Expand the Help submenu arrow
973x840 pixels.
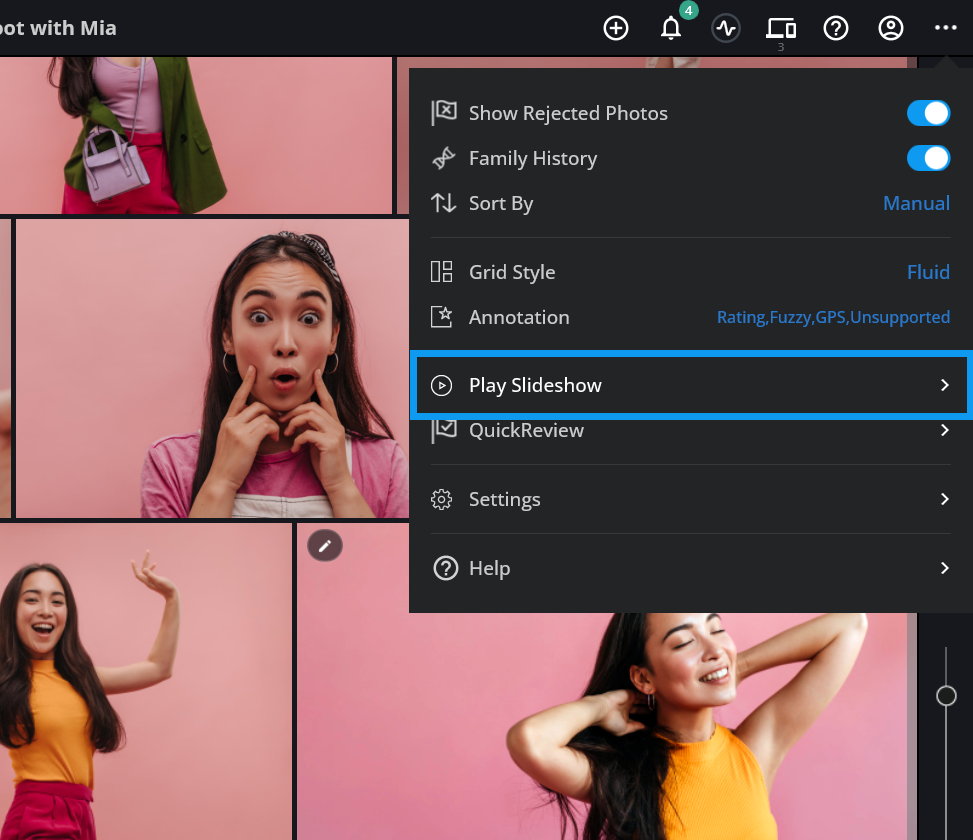(x=944, y=568)
